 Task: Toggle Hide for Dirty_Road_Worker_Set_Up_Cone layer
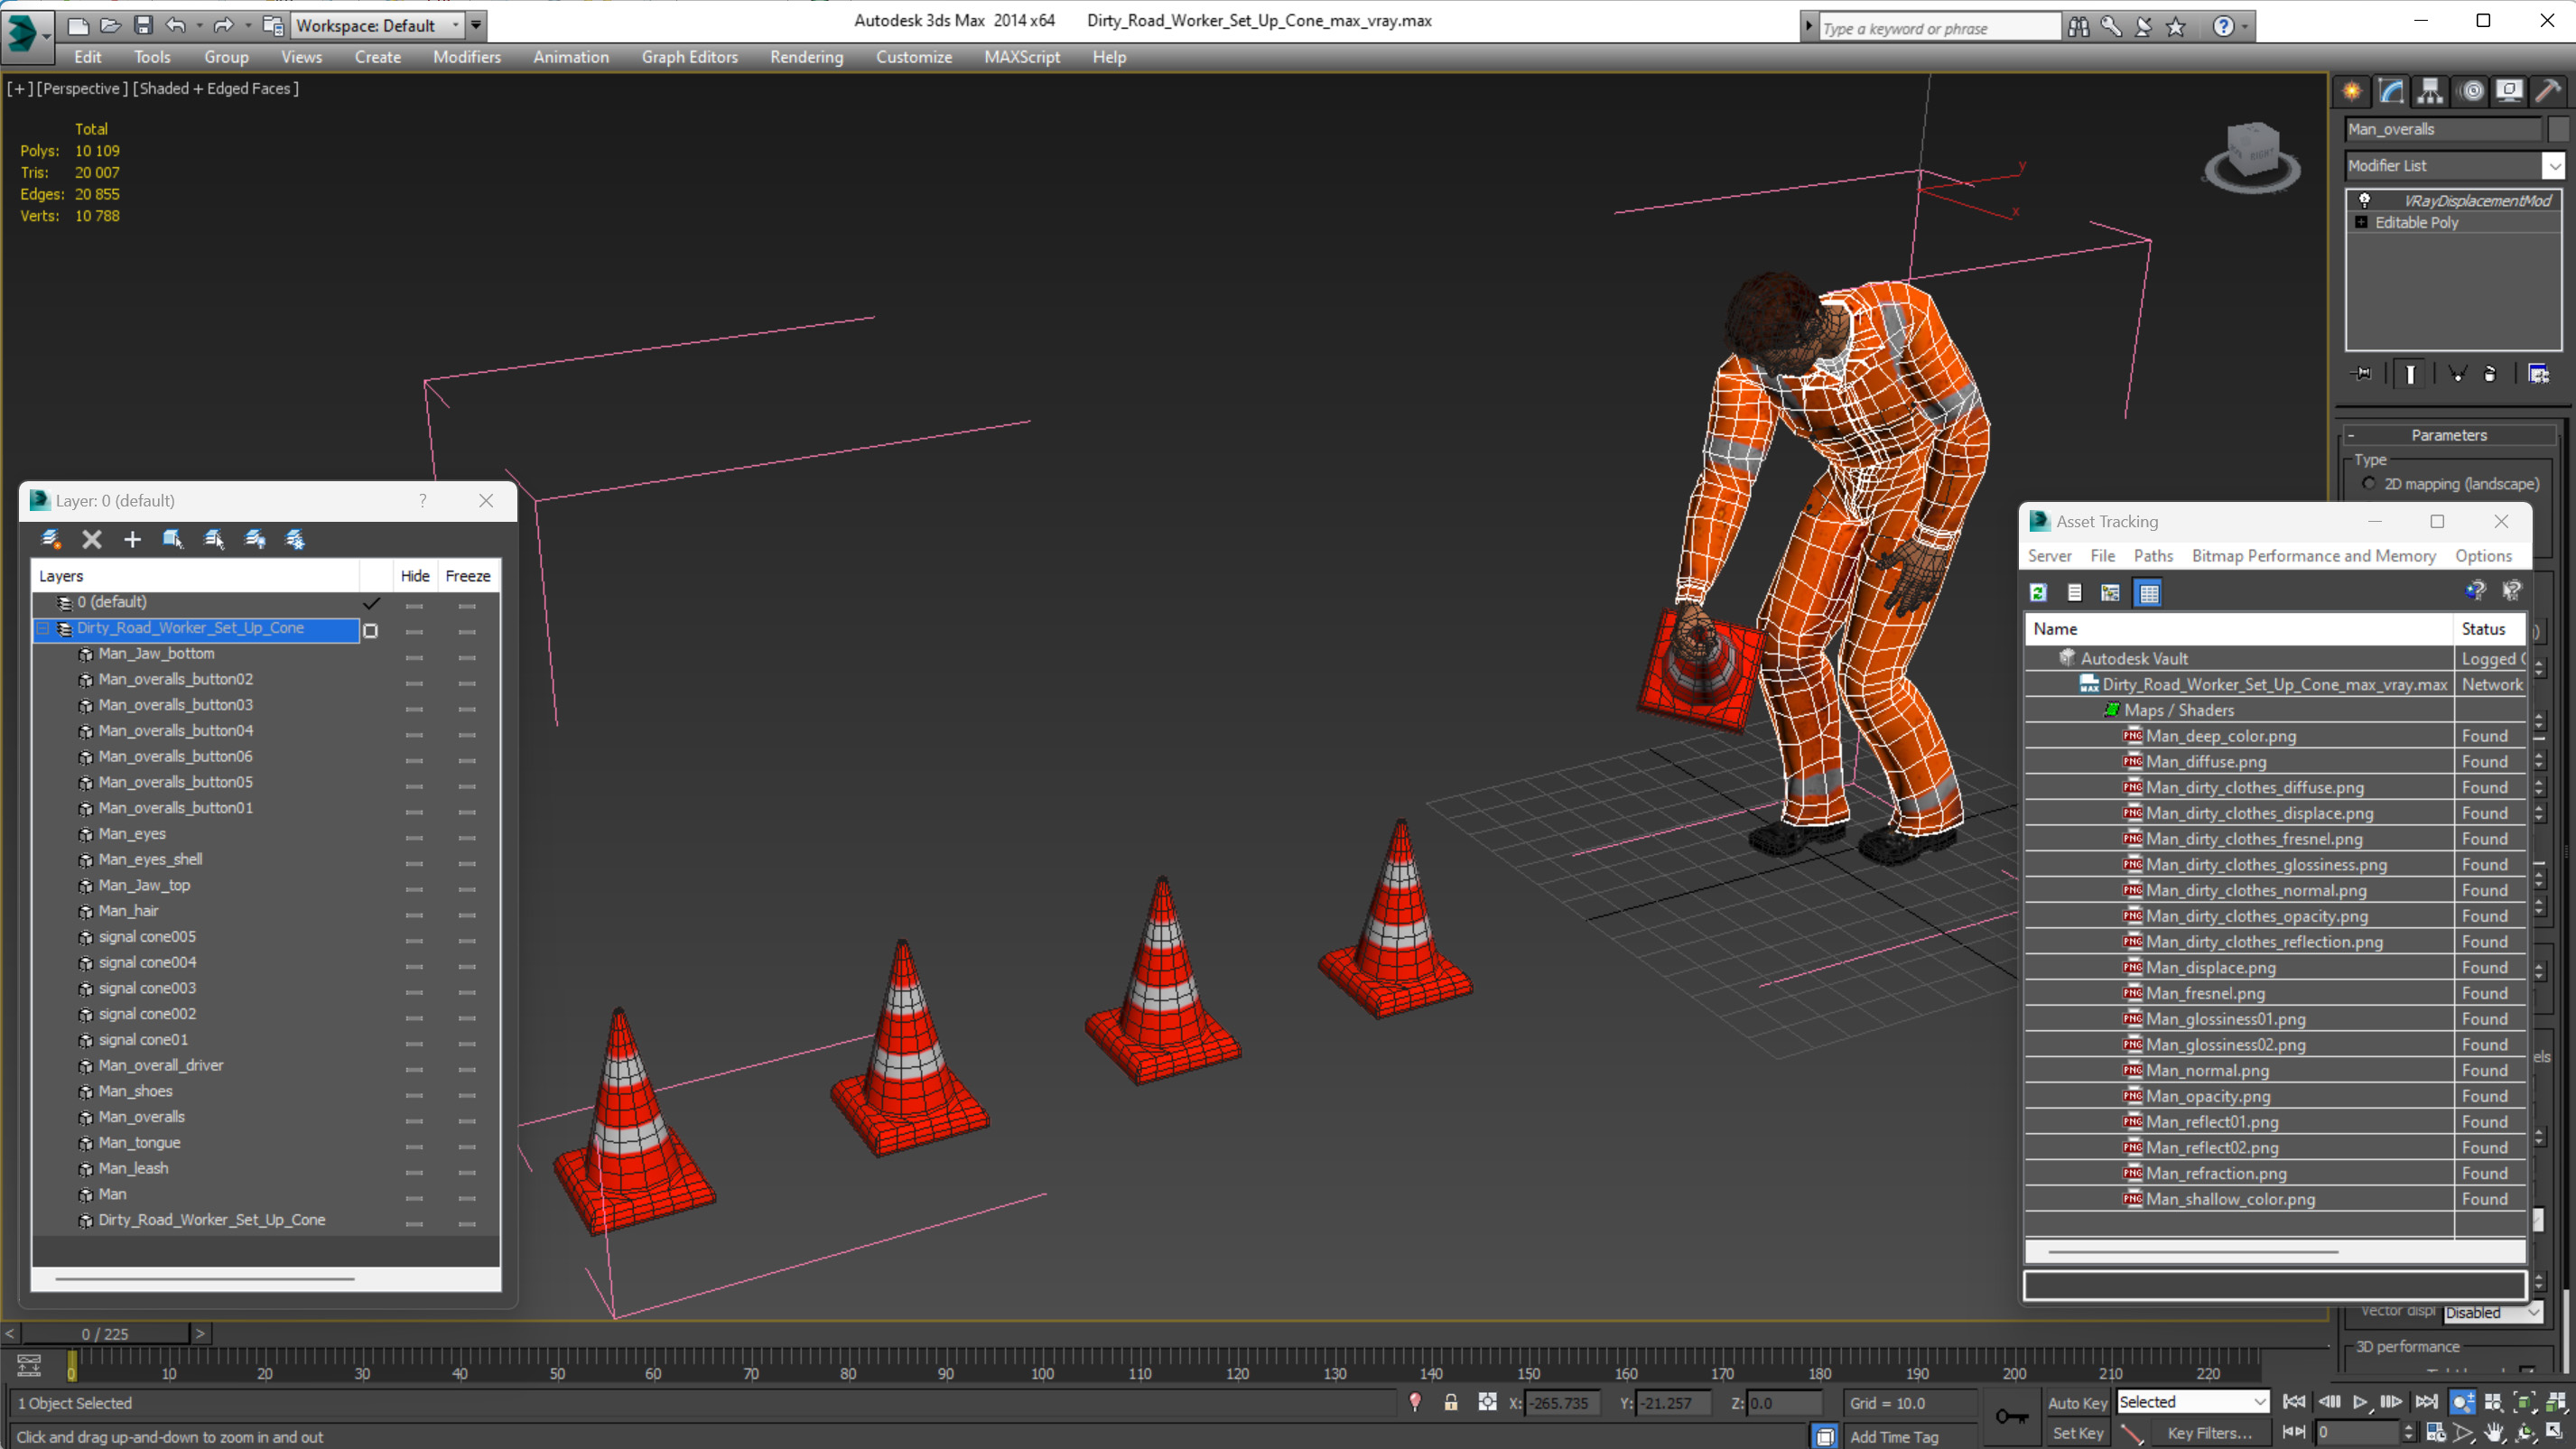coord(414,630)
